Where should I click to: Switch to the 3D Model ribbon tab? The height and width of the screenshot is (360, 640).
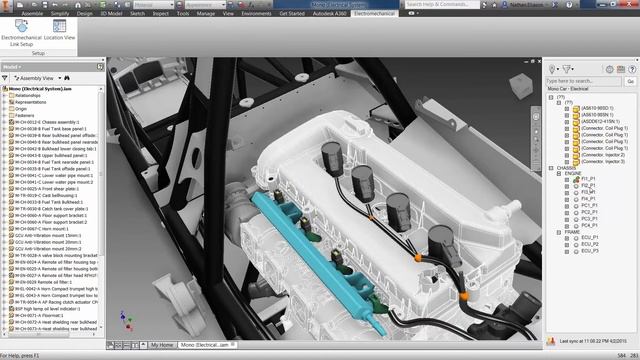pos(111,13)
